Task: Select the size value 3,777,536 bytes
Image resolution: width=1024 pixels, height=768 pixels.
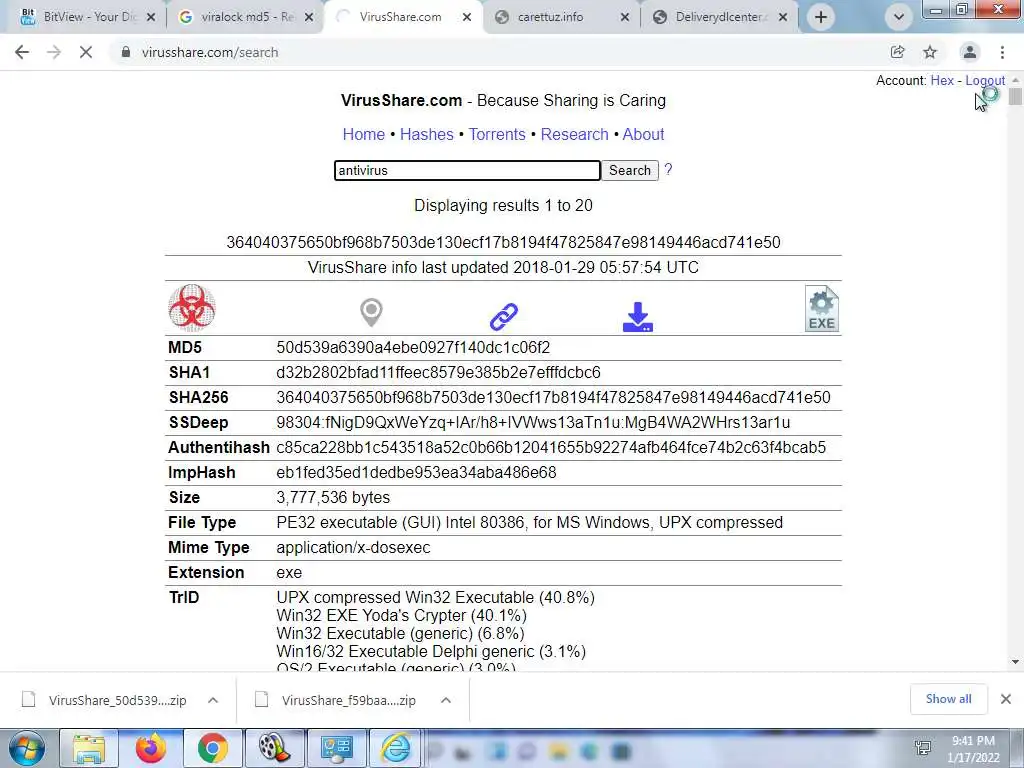Action: (x=333, y=498)
